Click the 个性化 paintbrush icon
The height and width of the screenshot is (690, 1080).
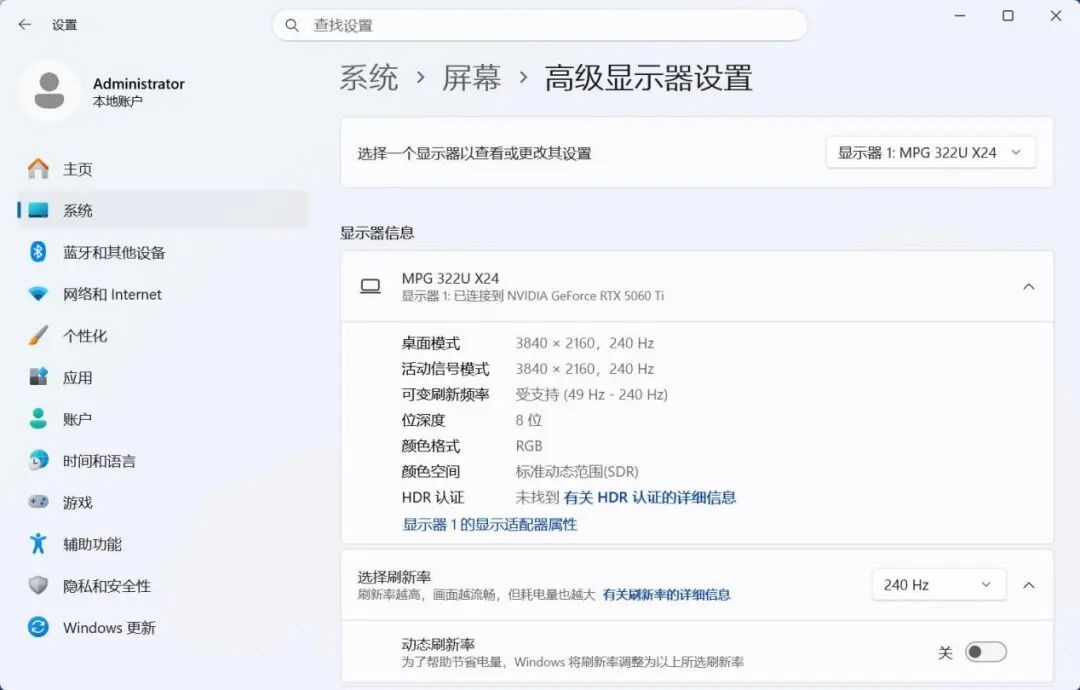coord(39,335)
